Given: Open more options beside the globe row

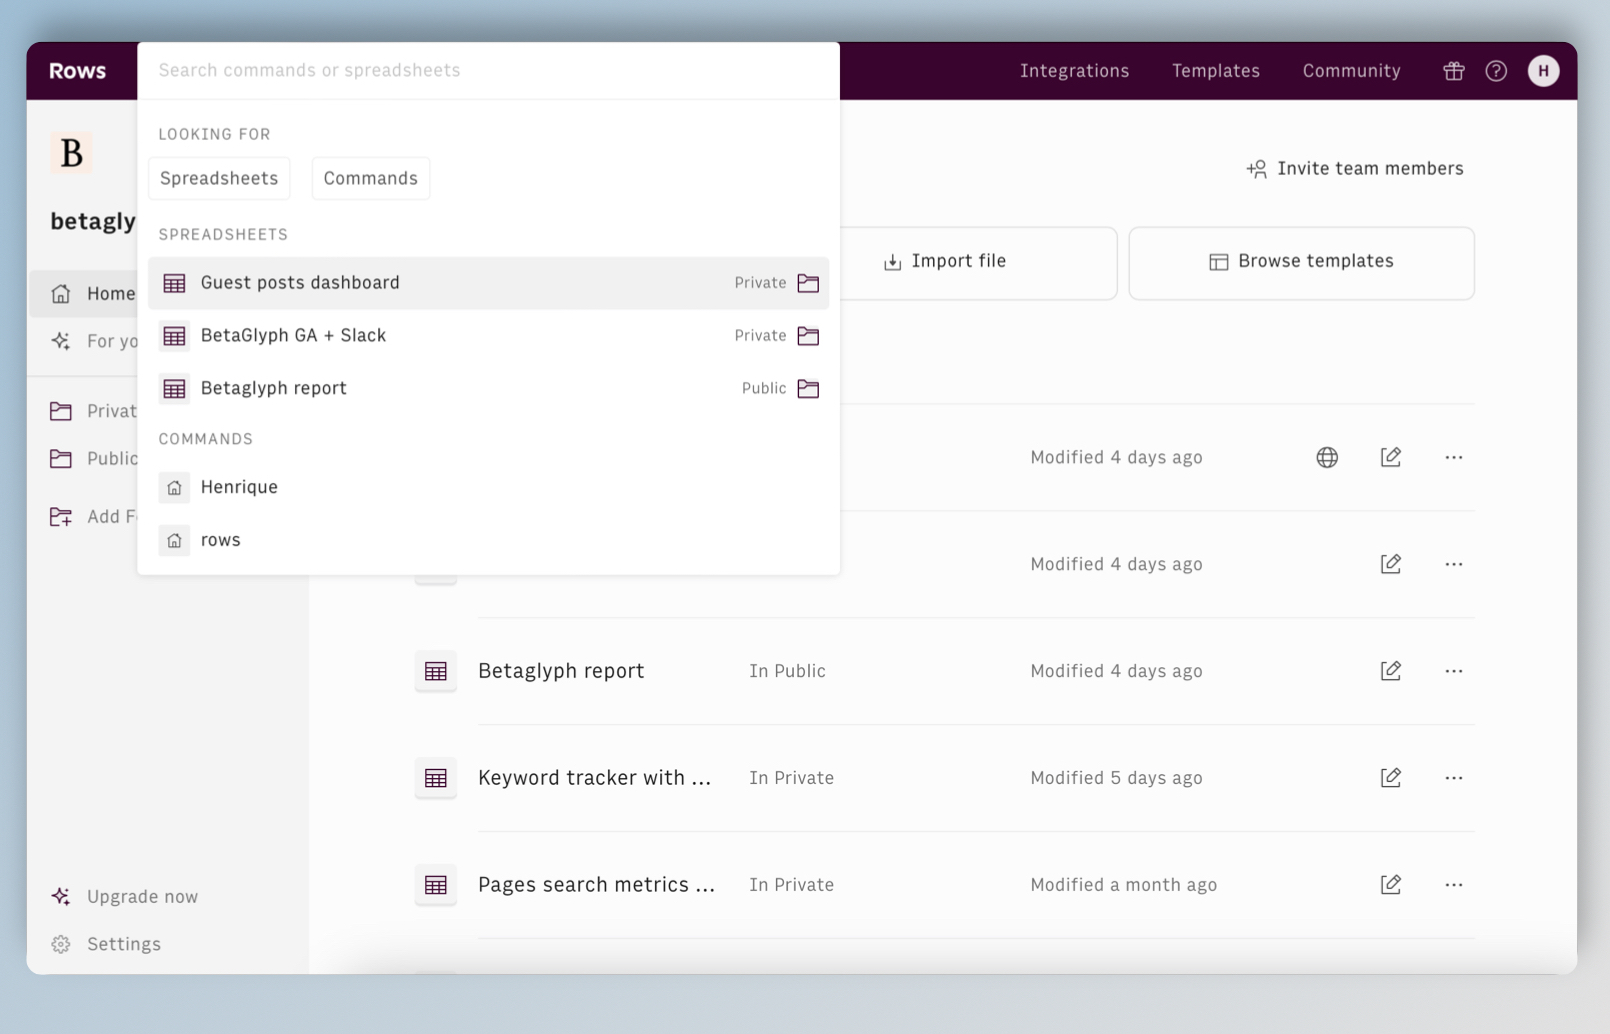Looking at the screenshot, I should pyautogui.click(x=1454, y=457).
